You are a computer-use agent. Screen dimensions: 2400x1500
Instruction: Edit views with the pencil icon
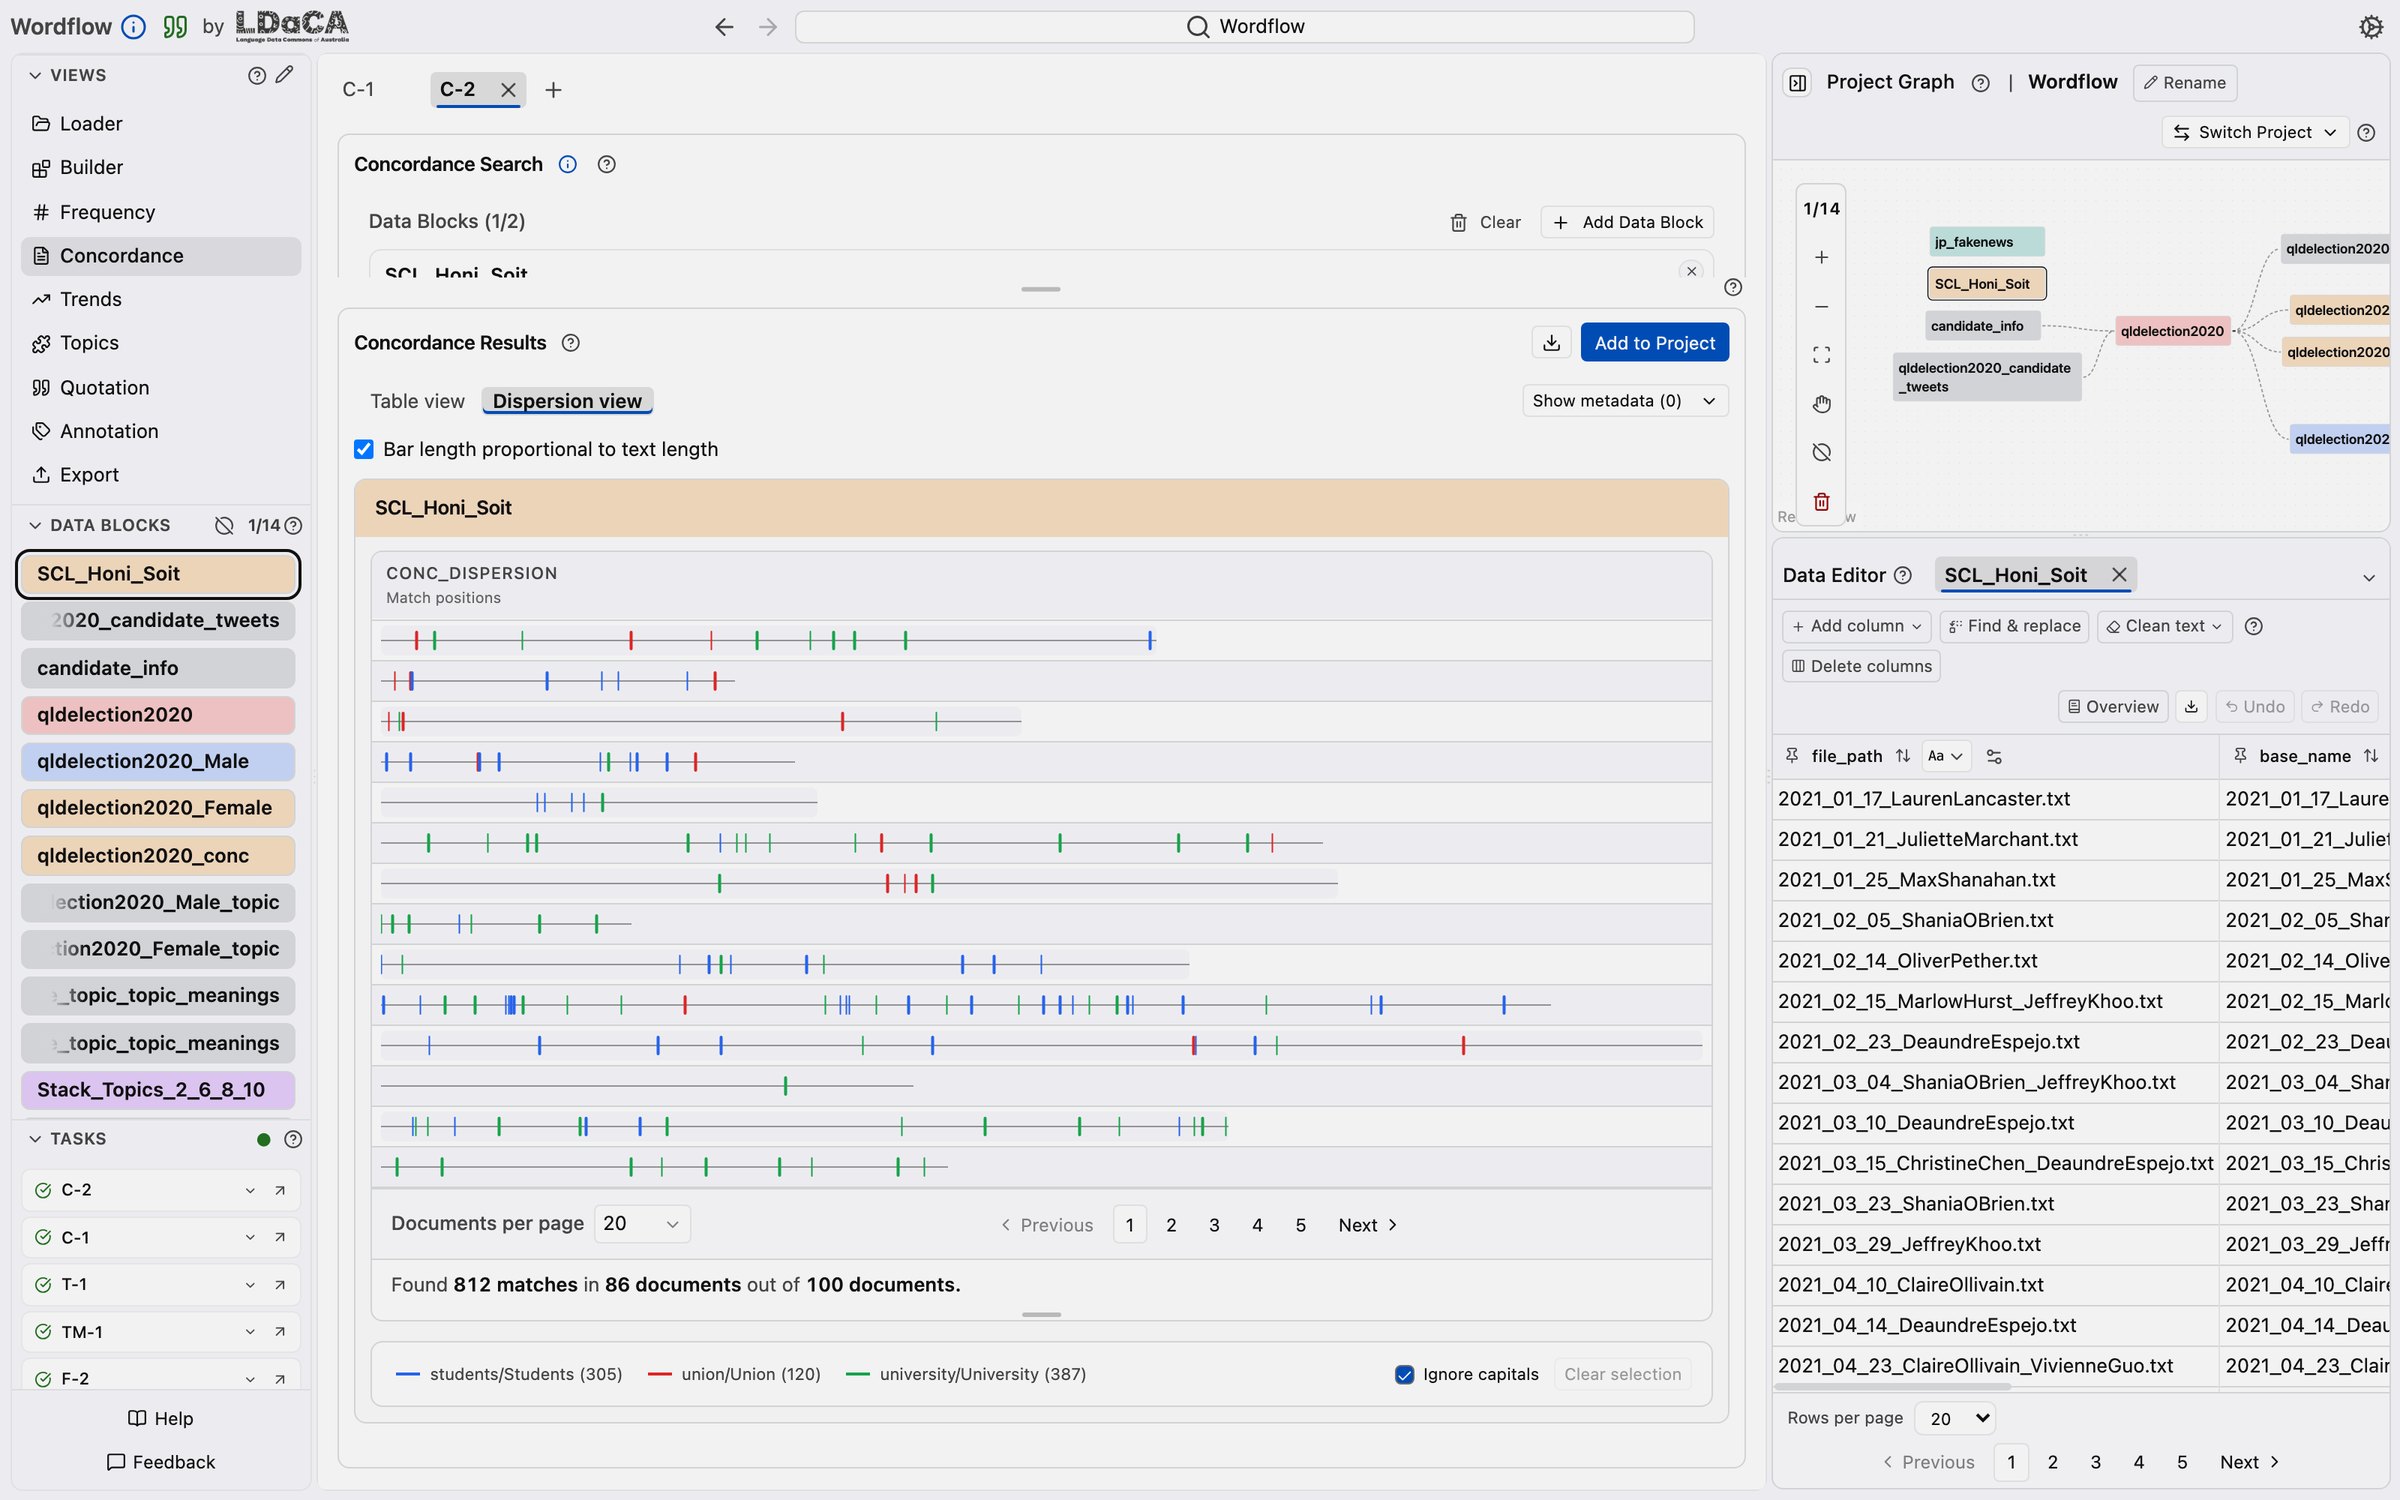285,75
